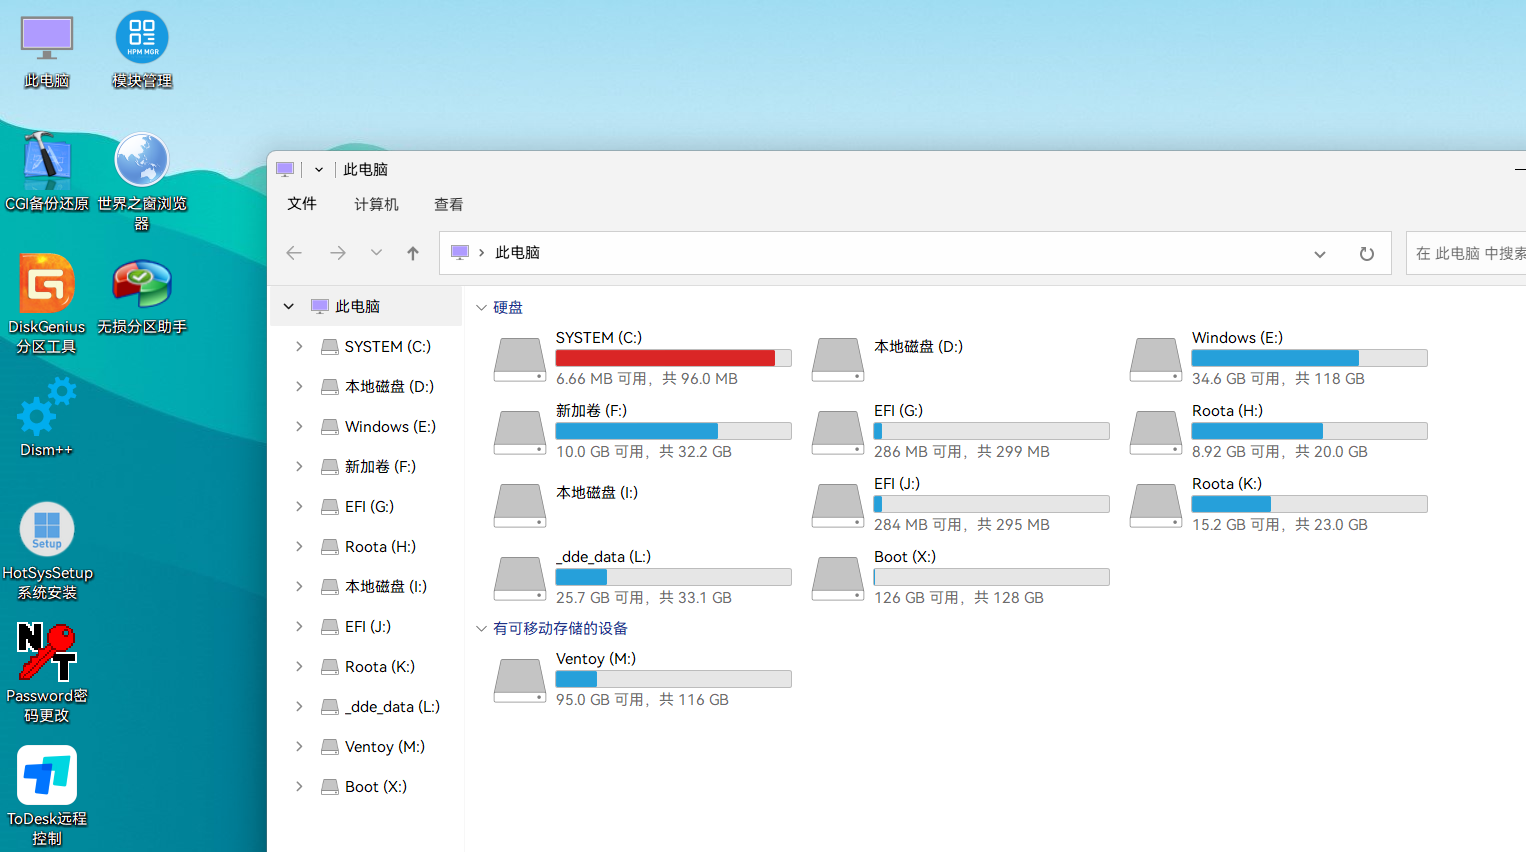This screenshot has width=1526, height=852.
Task: Select EFI (G:) drive icon in content pane
Action: [x=838, y=433]
